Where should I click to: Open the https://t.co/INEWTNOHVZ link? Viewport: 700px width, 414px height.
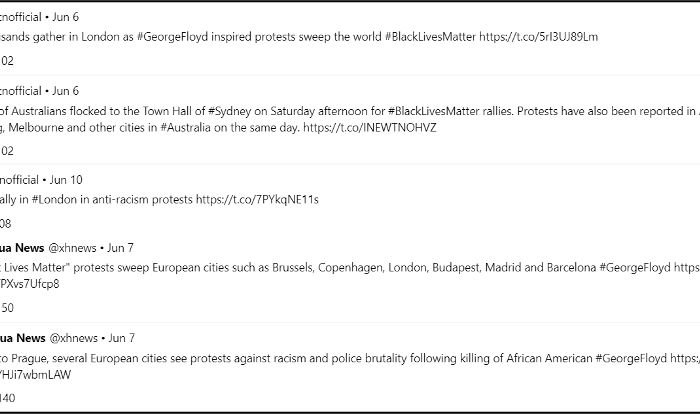point(370,128)
